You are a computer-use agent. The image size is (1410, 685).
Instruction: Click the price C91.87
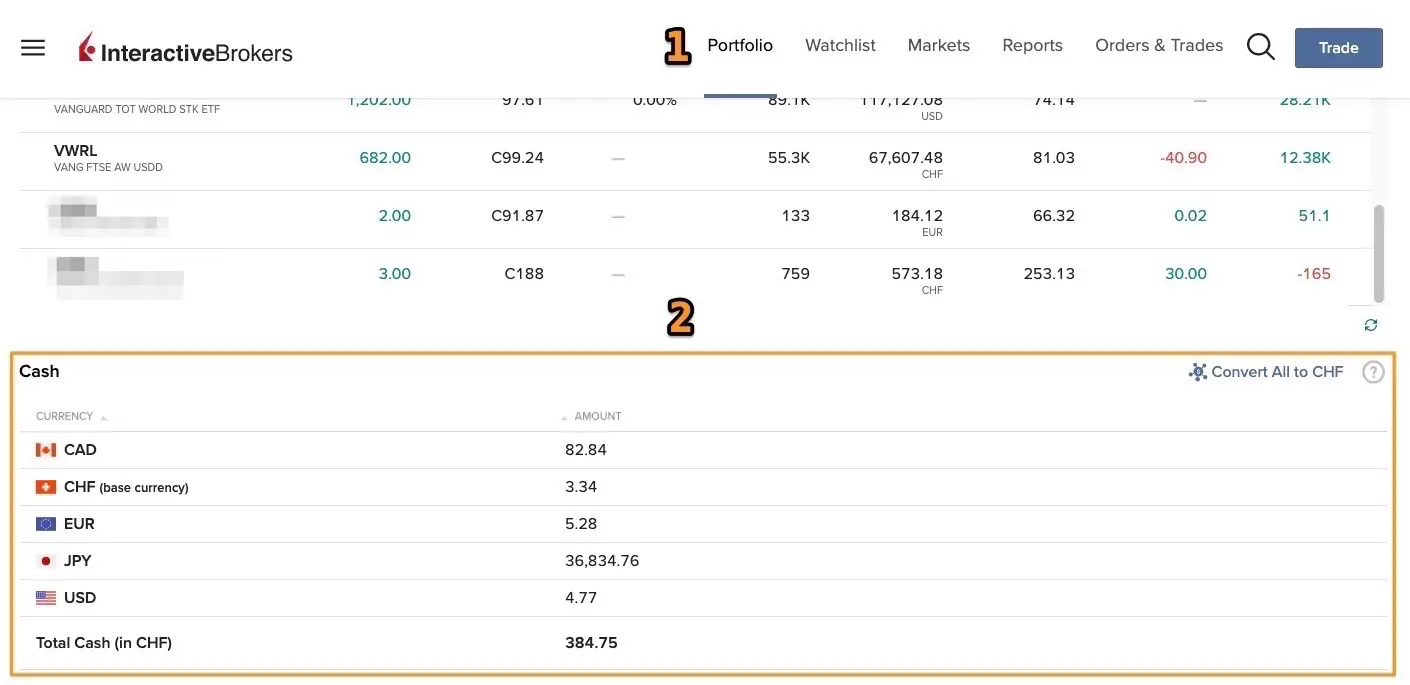517,216
